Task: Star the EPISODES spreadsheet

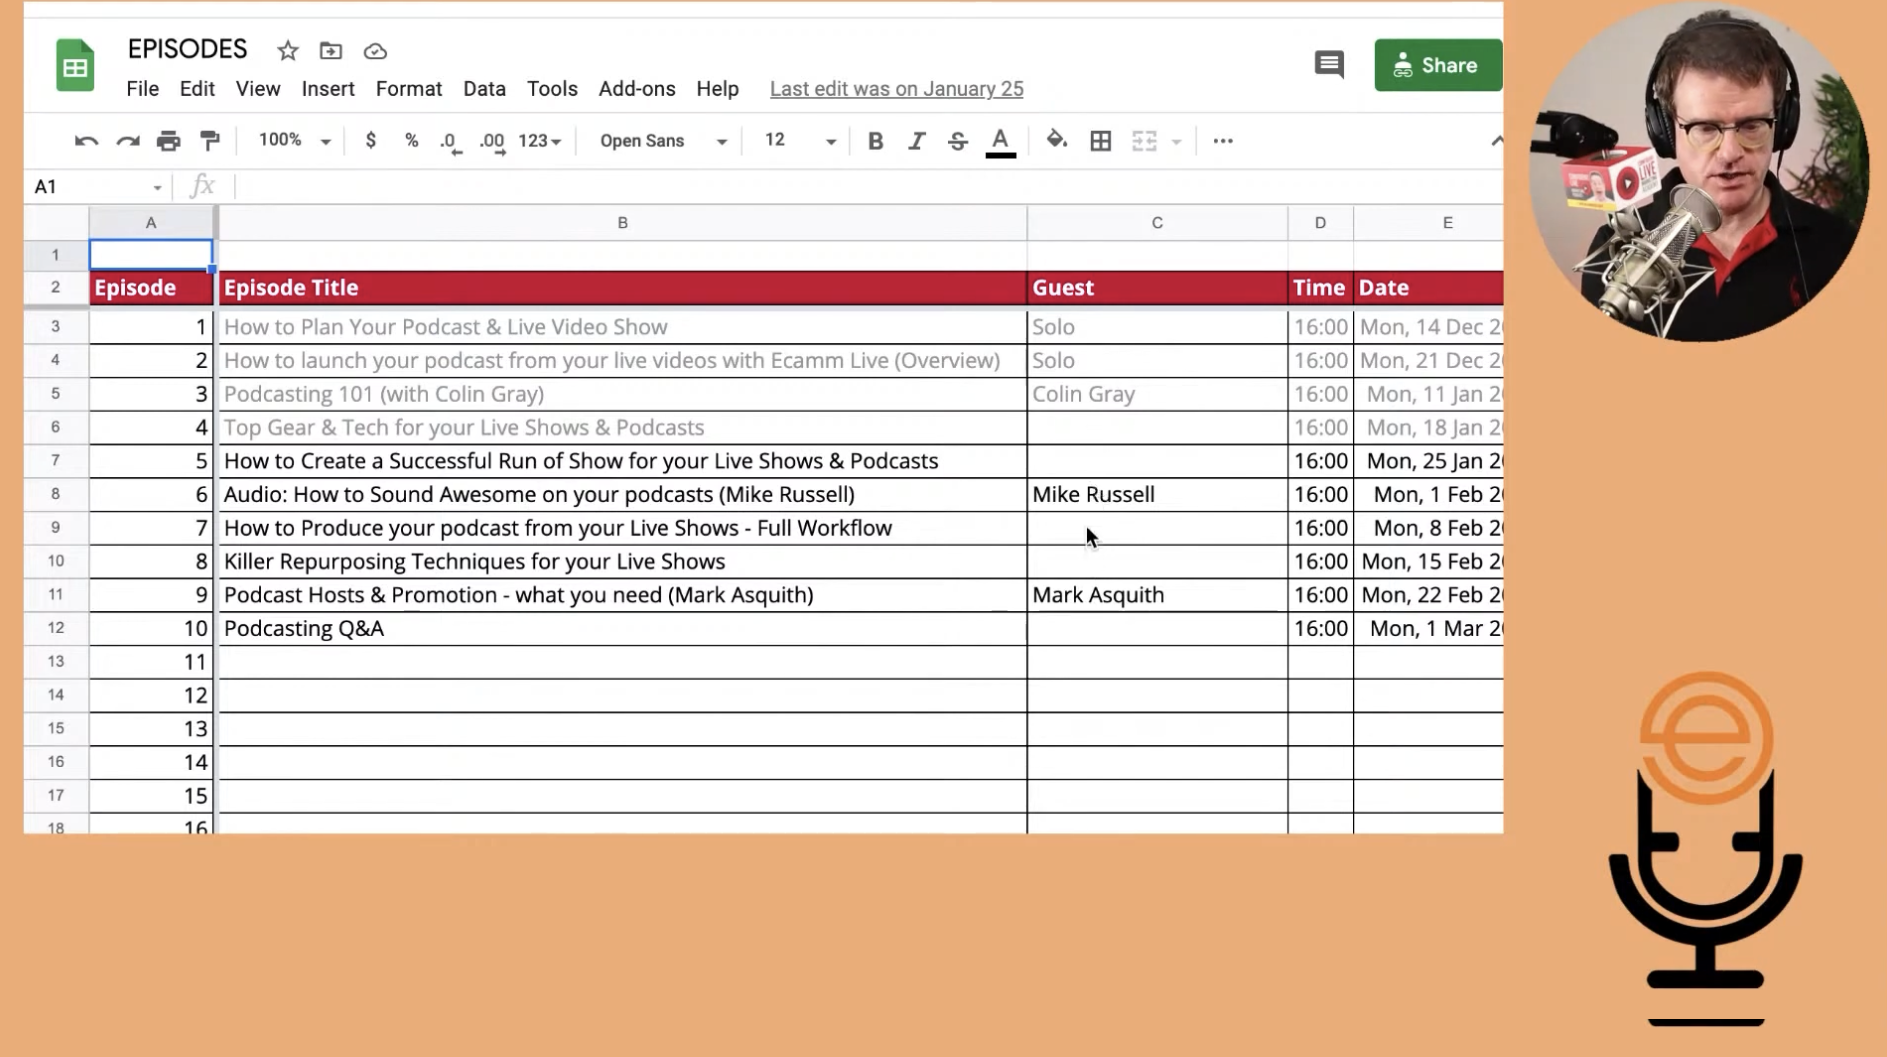Action: (x=288, y=51)
